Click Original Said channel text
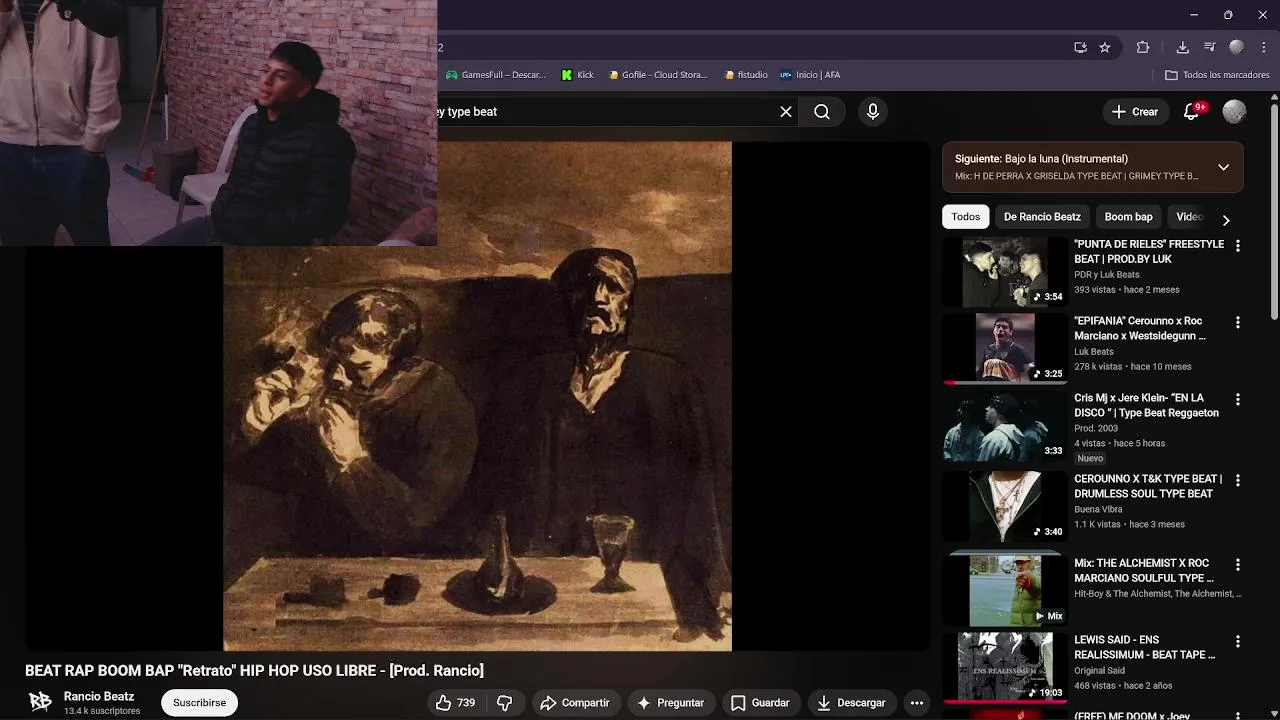1280x720 pixels. (1099, 671)
